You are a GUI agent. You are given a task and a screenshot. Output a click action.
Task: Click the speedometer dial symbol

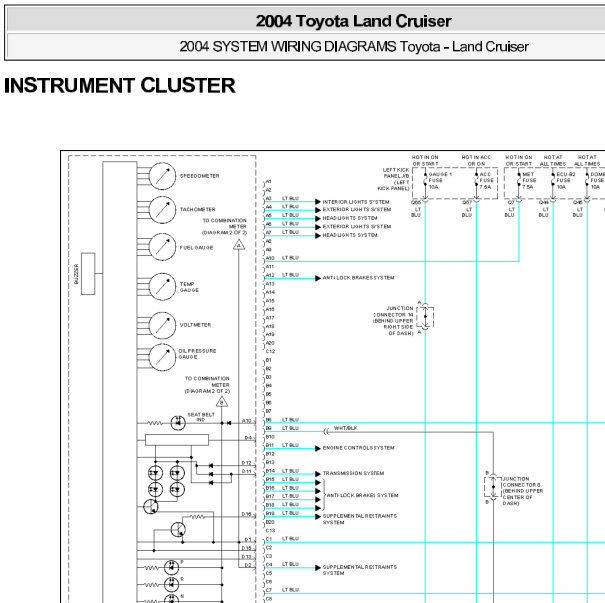click(x=162, y=176)
